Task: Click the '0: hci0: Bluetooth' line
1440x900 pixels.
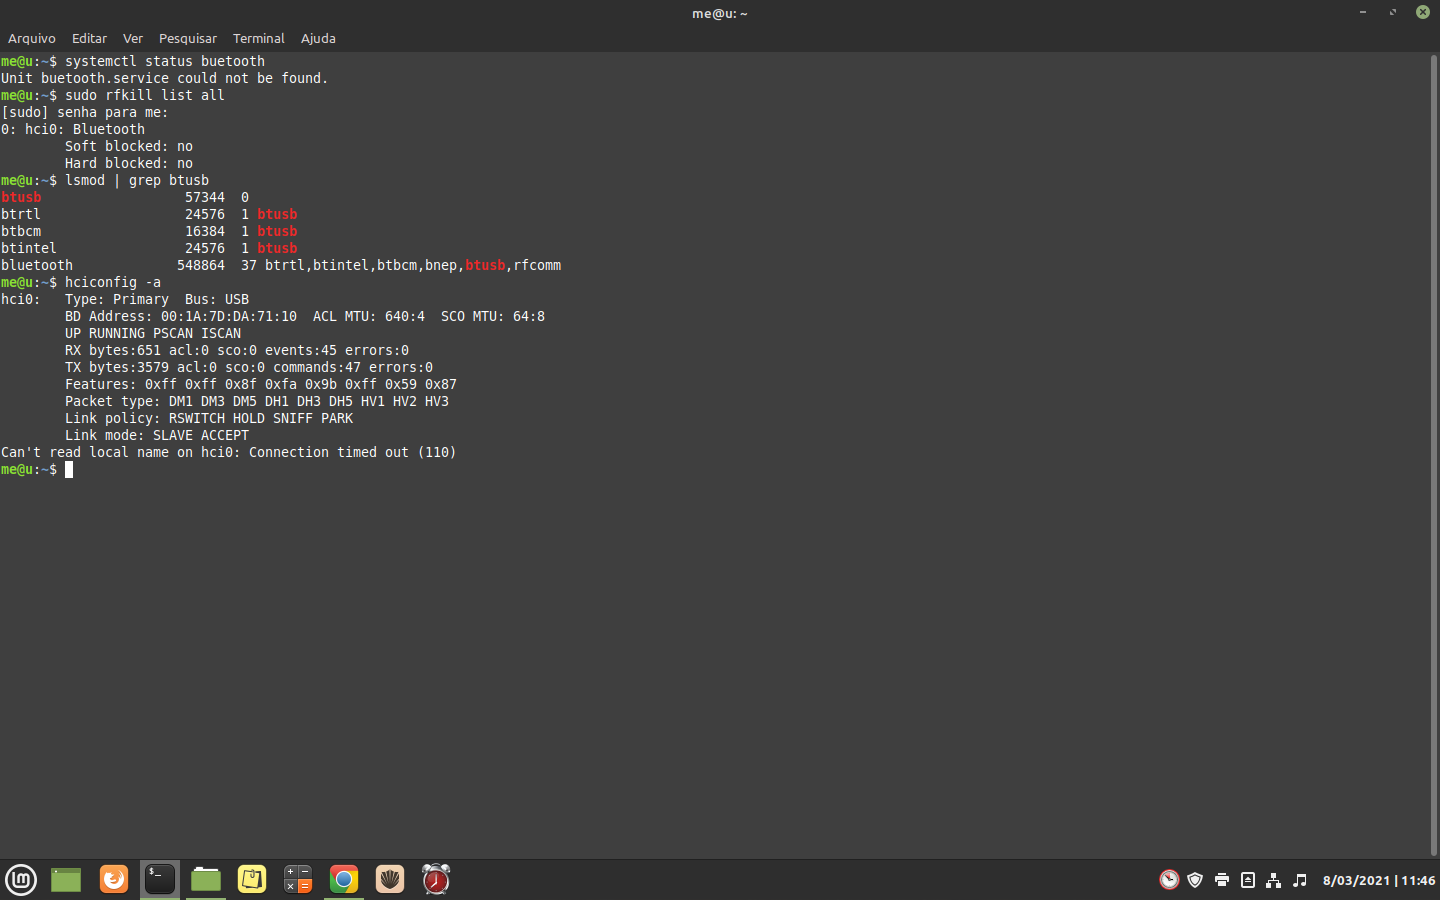Action: point(73,129)
